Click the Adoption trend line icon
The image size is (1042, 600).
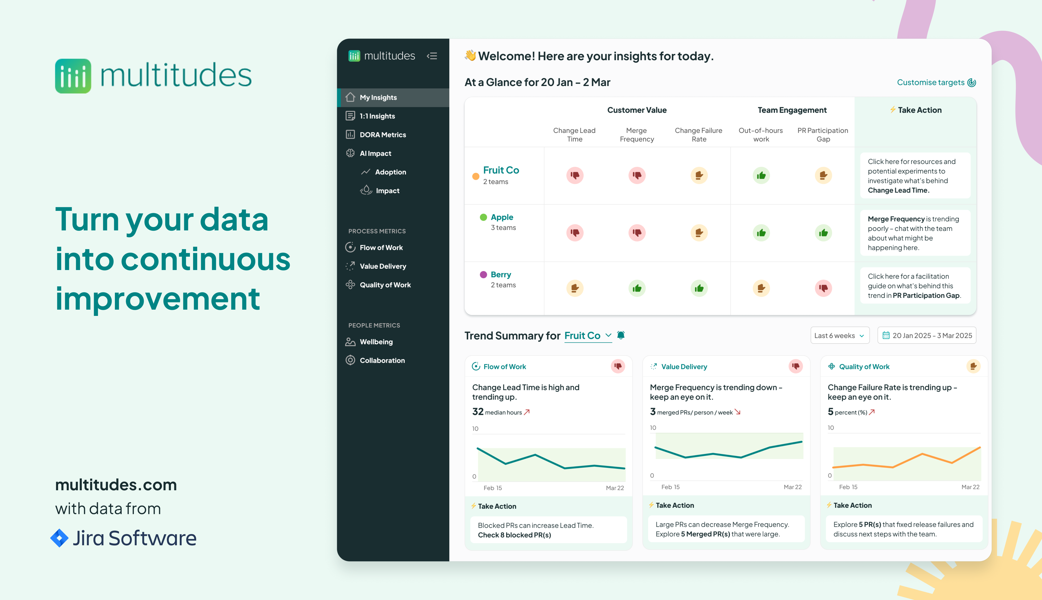(x=365, y=171)
